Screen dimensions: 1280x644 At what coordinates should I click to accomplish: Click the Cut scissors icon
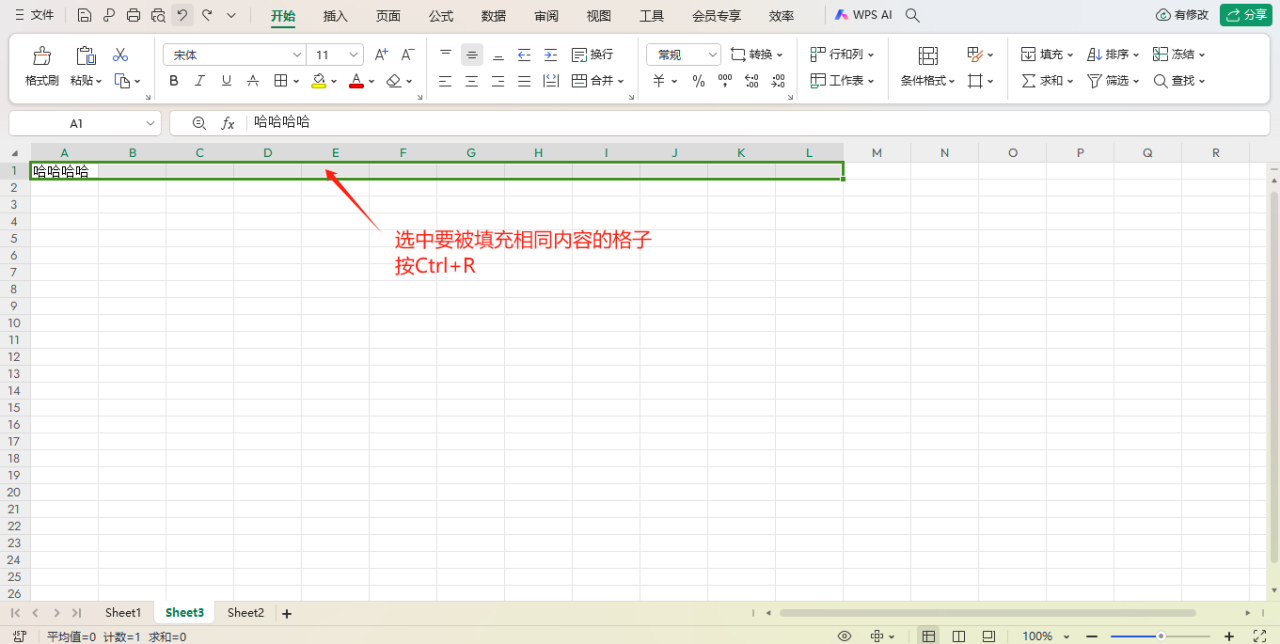coord(121,55)
